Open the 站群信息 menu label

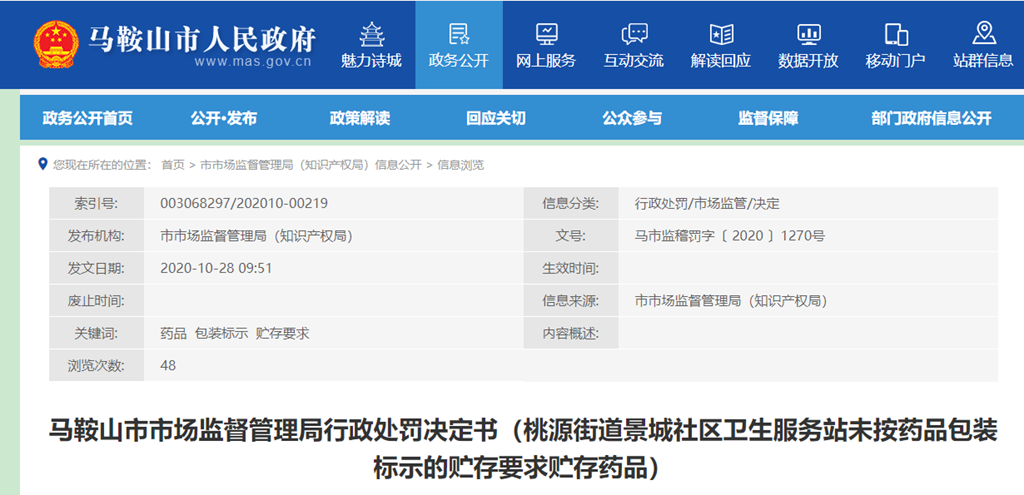tap(983, 61)
